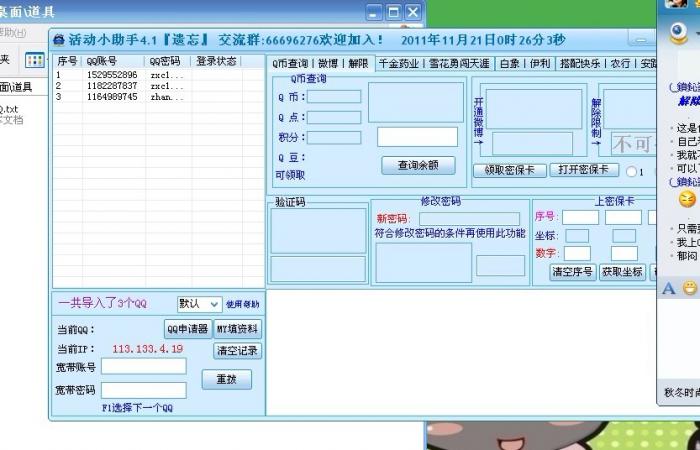Click the 清空序号 button
700x450 pixels.
(572, 271)
